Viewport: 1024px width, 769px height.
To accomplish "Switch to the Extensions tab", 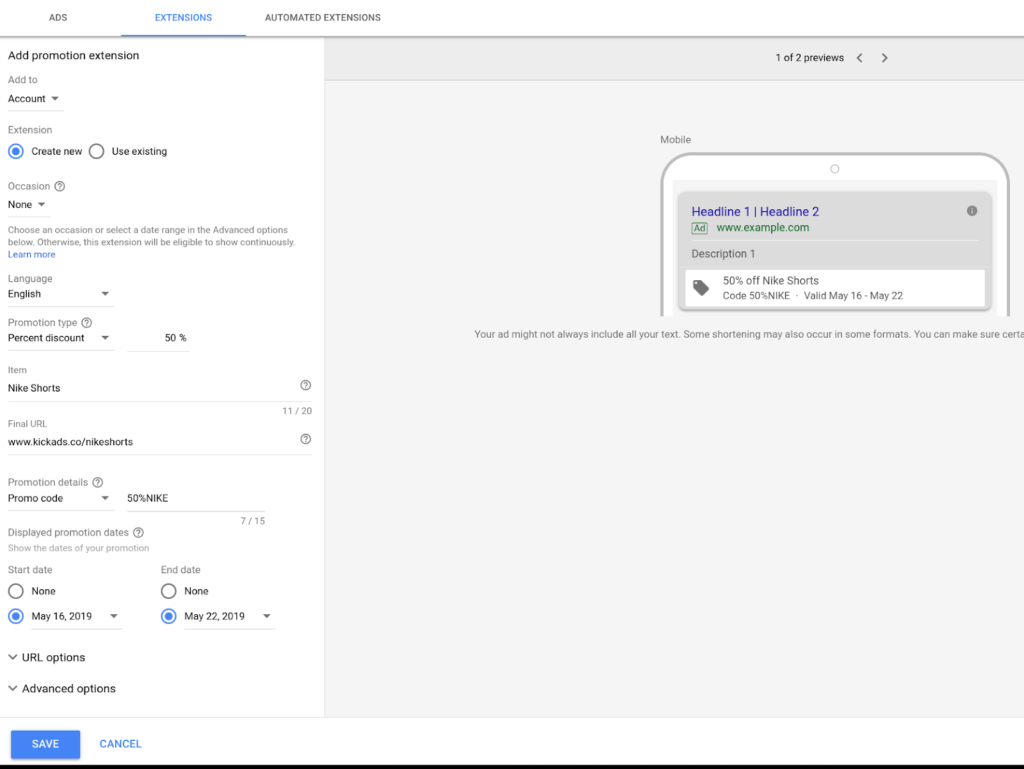I will coord(184,18).
